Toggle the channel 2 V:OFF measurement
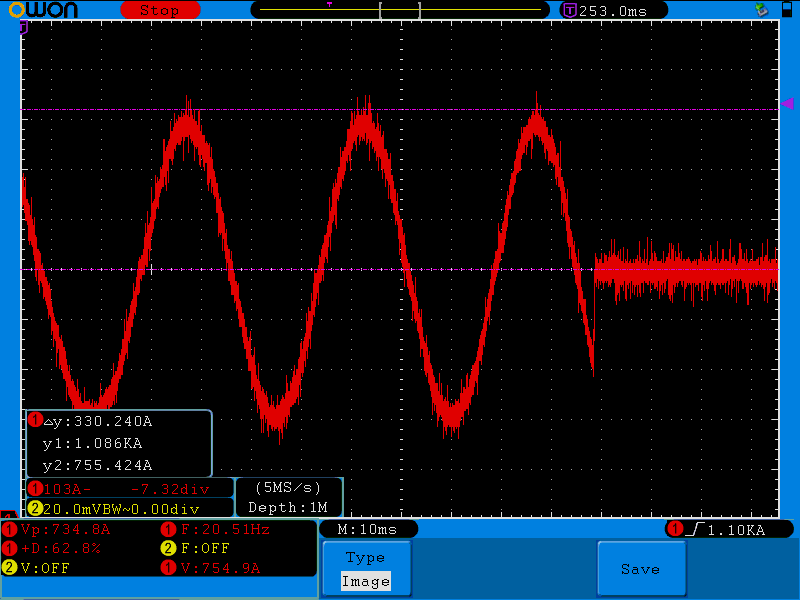The image size is (800, 600). click(x=38, y=567)
